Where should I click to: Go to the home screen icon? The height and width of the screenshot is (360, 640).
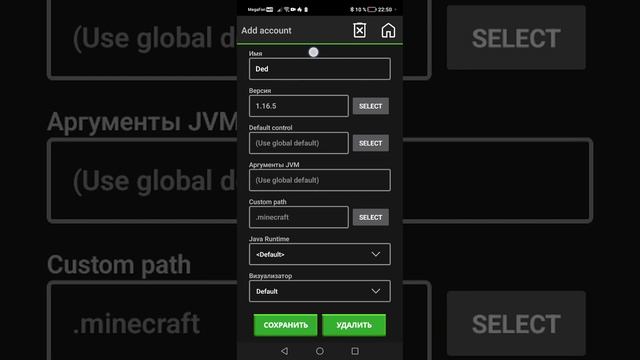tap(388, 30)
